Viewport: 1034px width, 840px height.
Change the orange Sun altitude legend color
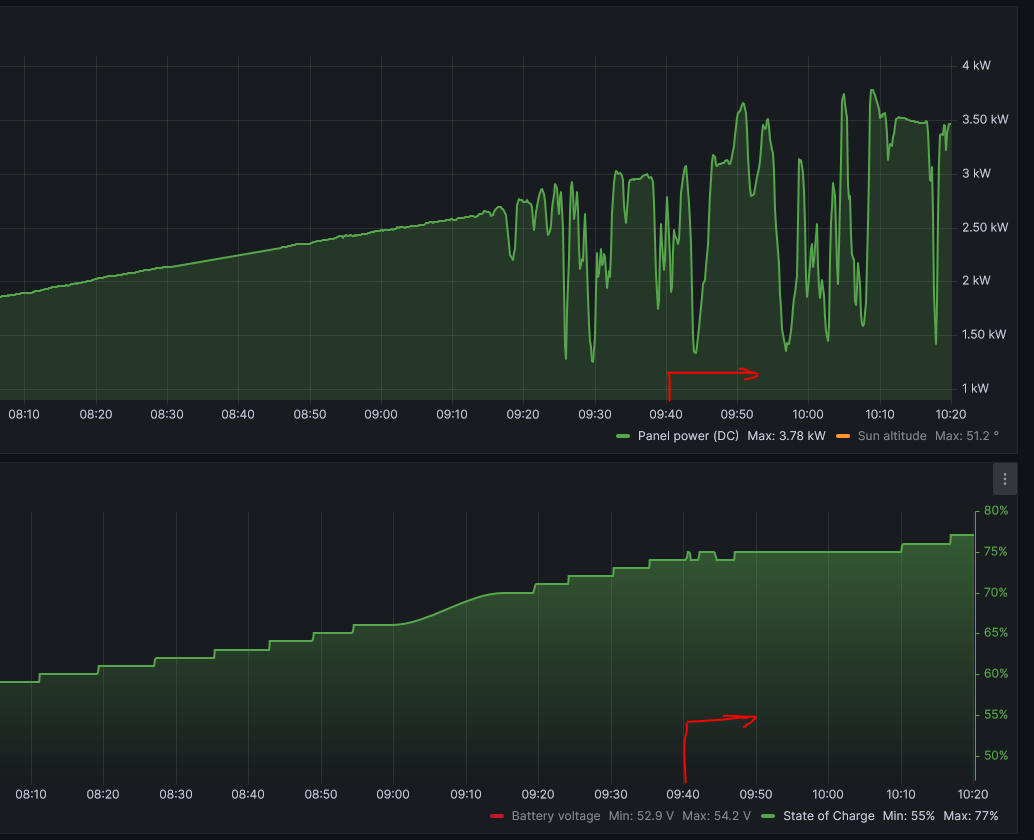(x=843, y=436)
